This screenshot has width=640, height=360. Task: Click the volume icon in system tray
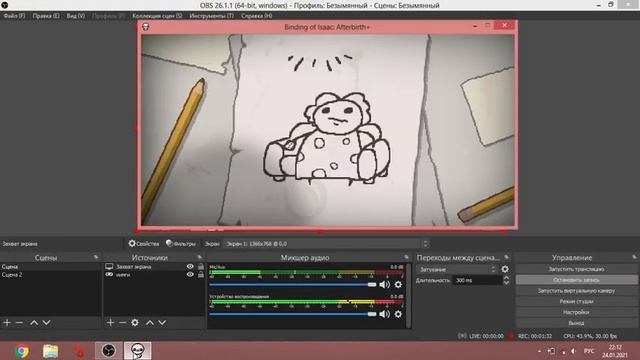(574, 351)
